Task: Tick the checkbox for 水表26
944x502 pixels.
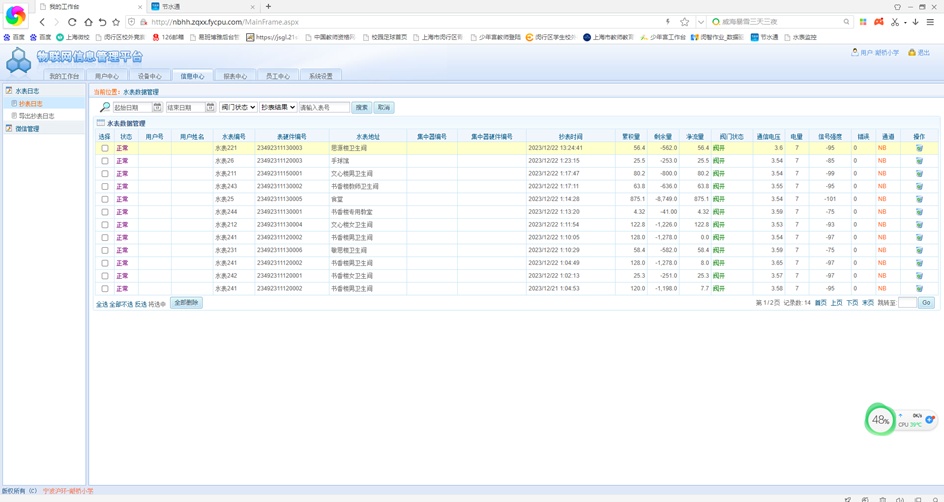Action: (105, 161)
